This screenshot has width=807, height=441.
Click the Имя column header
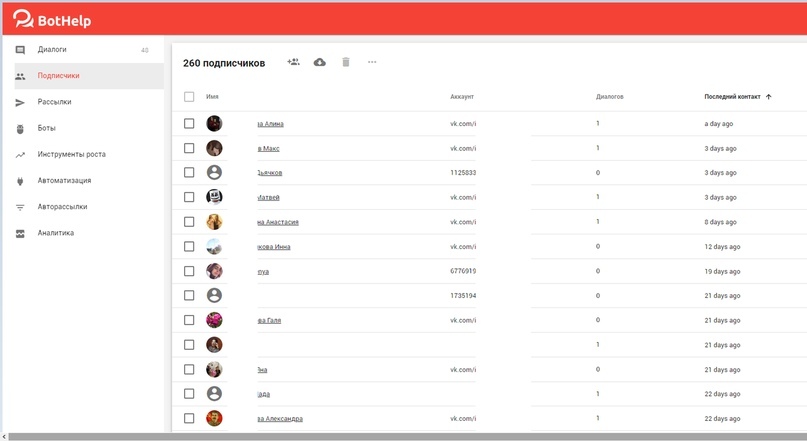click(x=212, y=97)
